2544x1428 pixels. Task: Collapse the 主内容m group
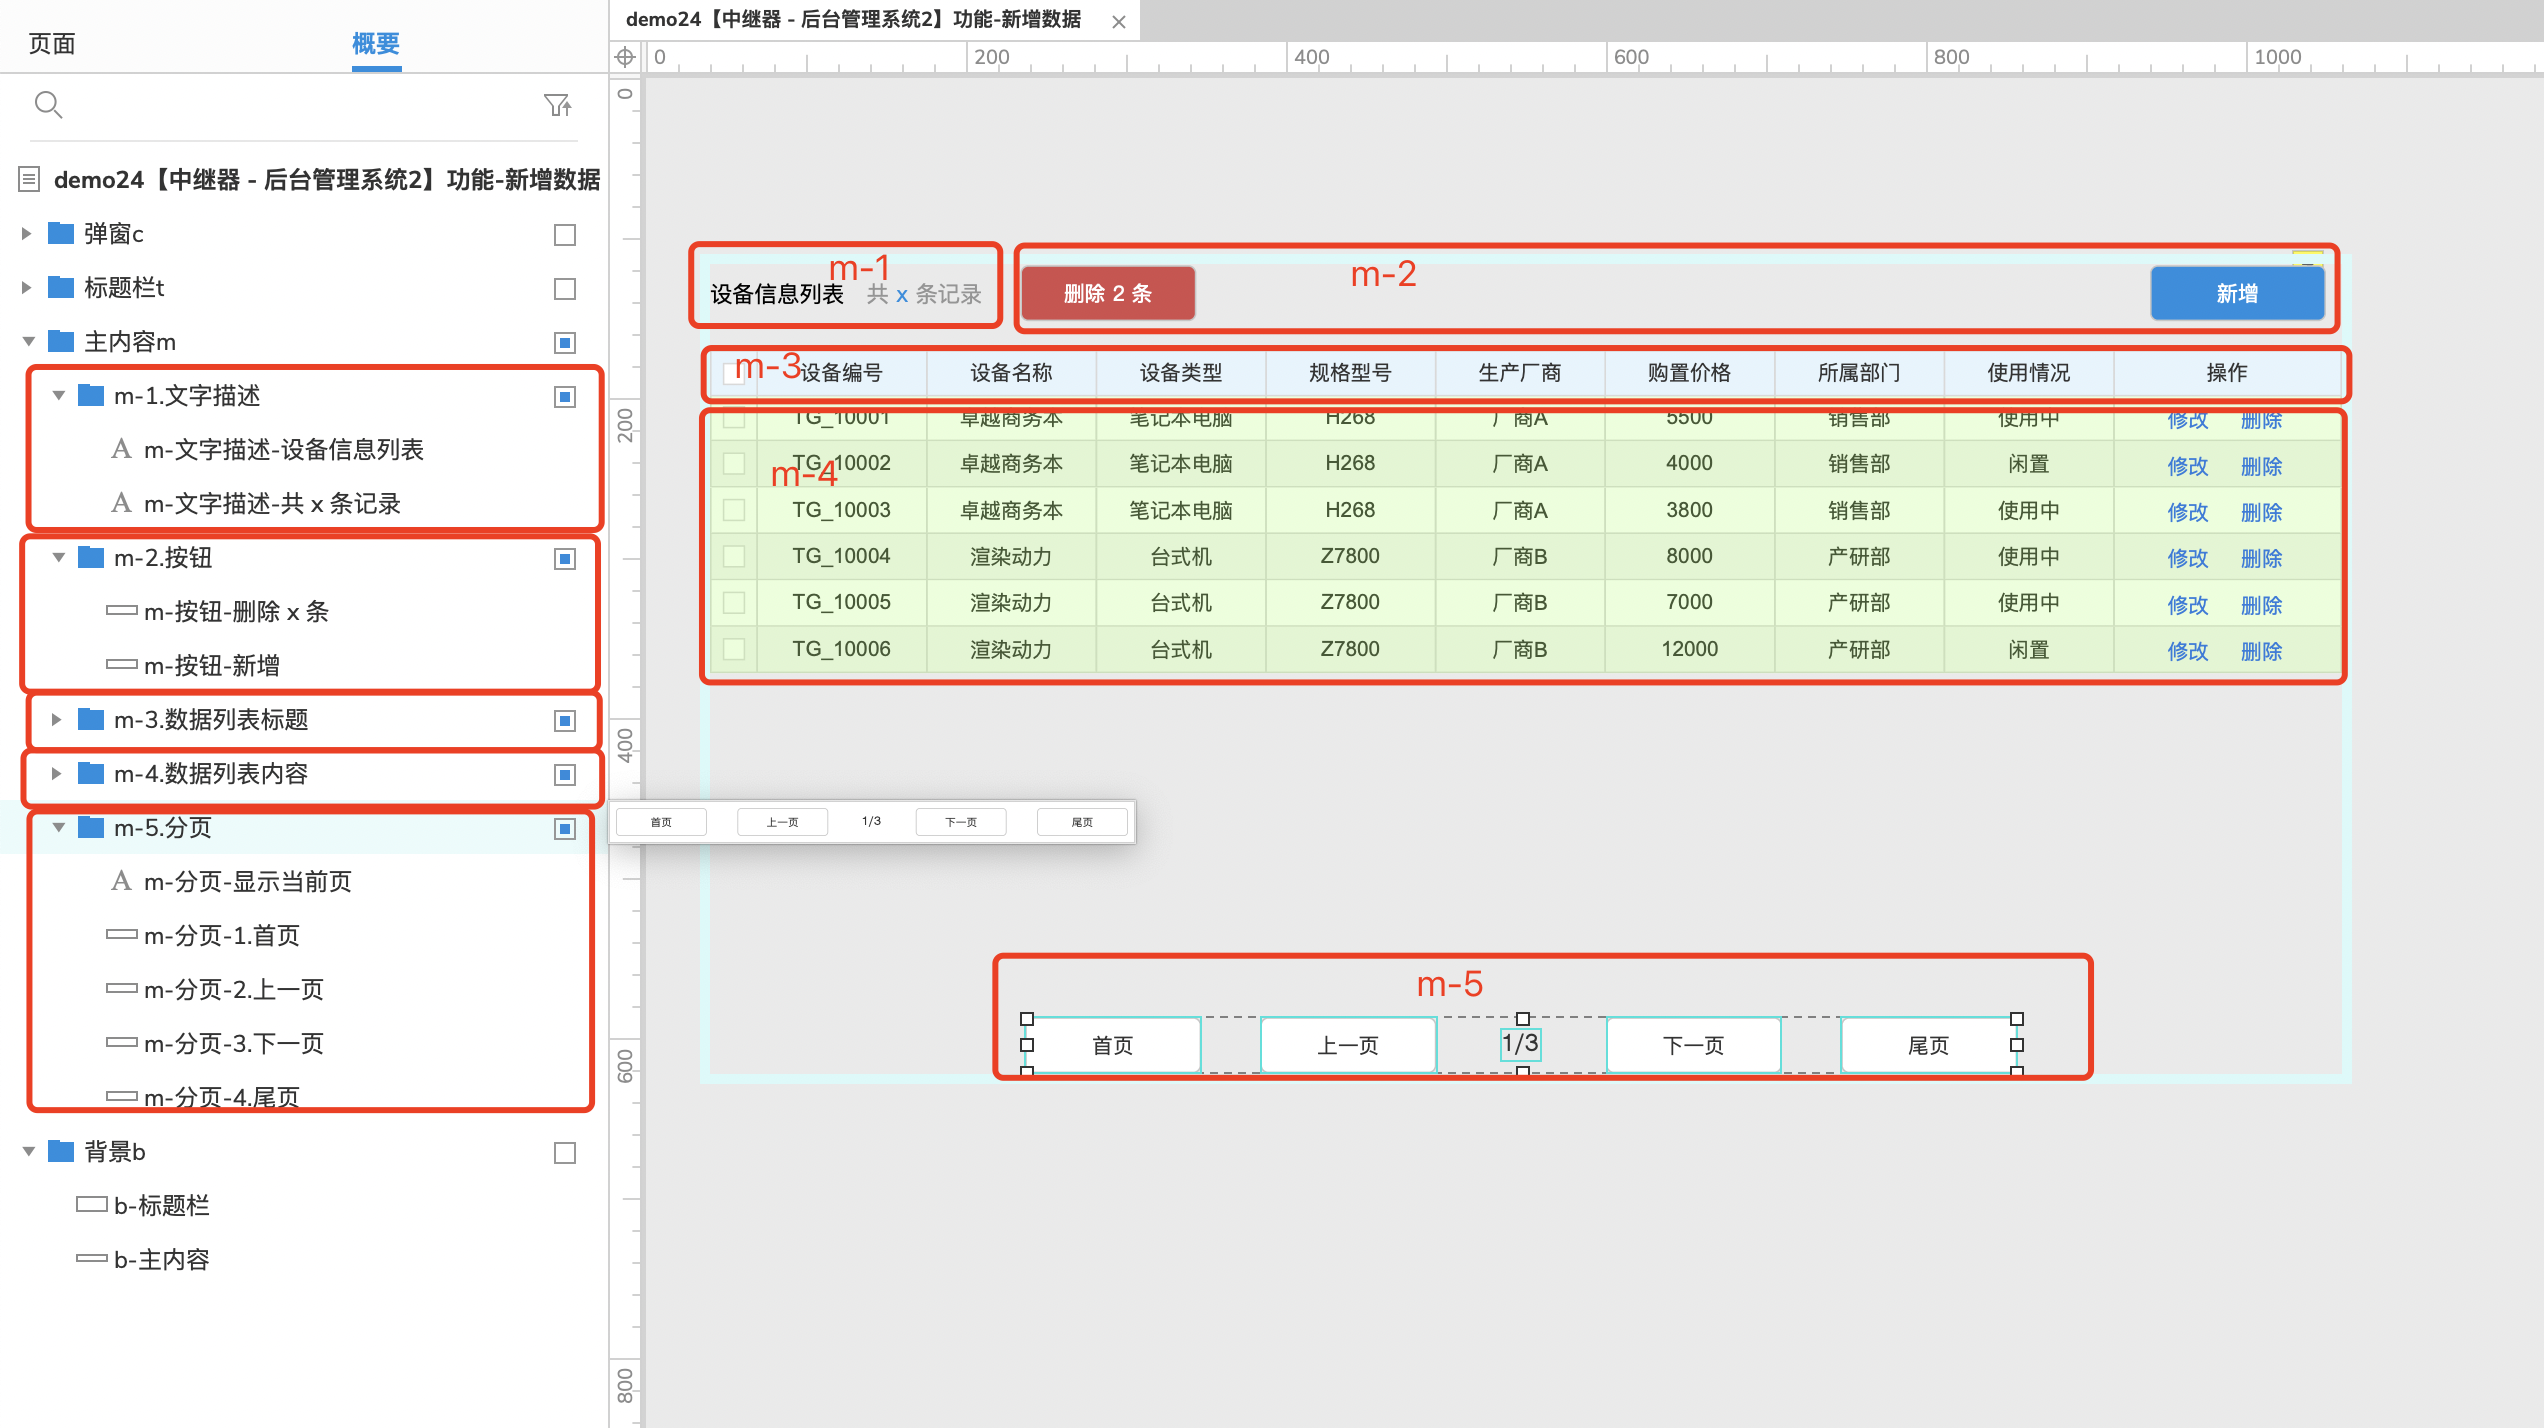pos(28,341)
